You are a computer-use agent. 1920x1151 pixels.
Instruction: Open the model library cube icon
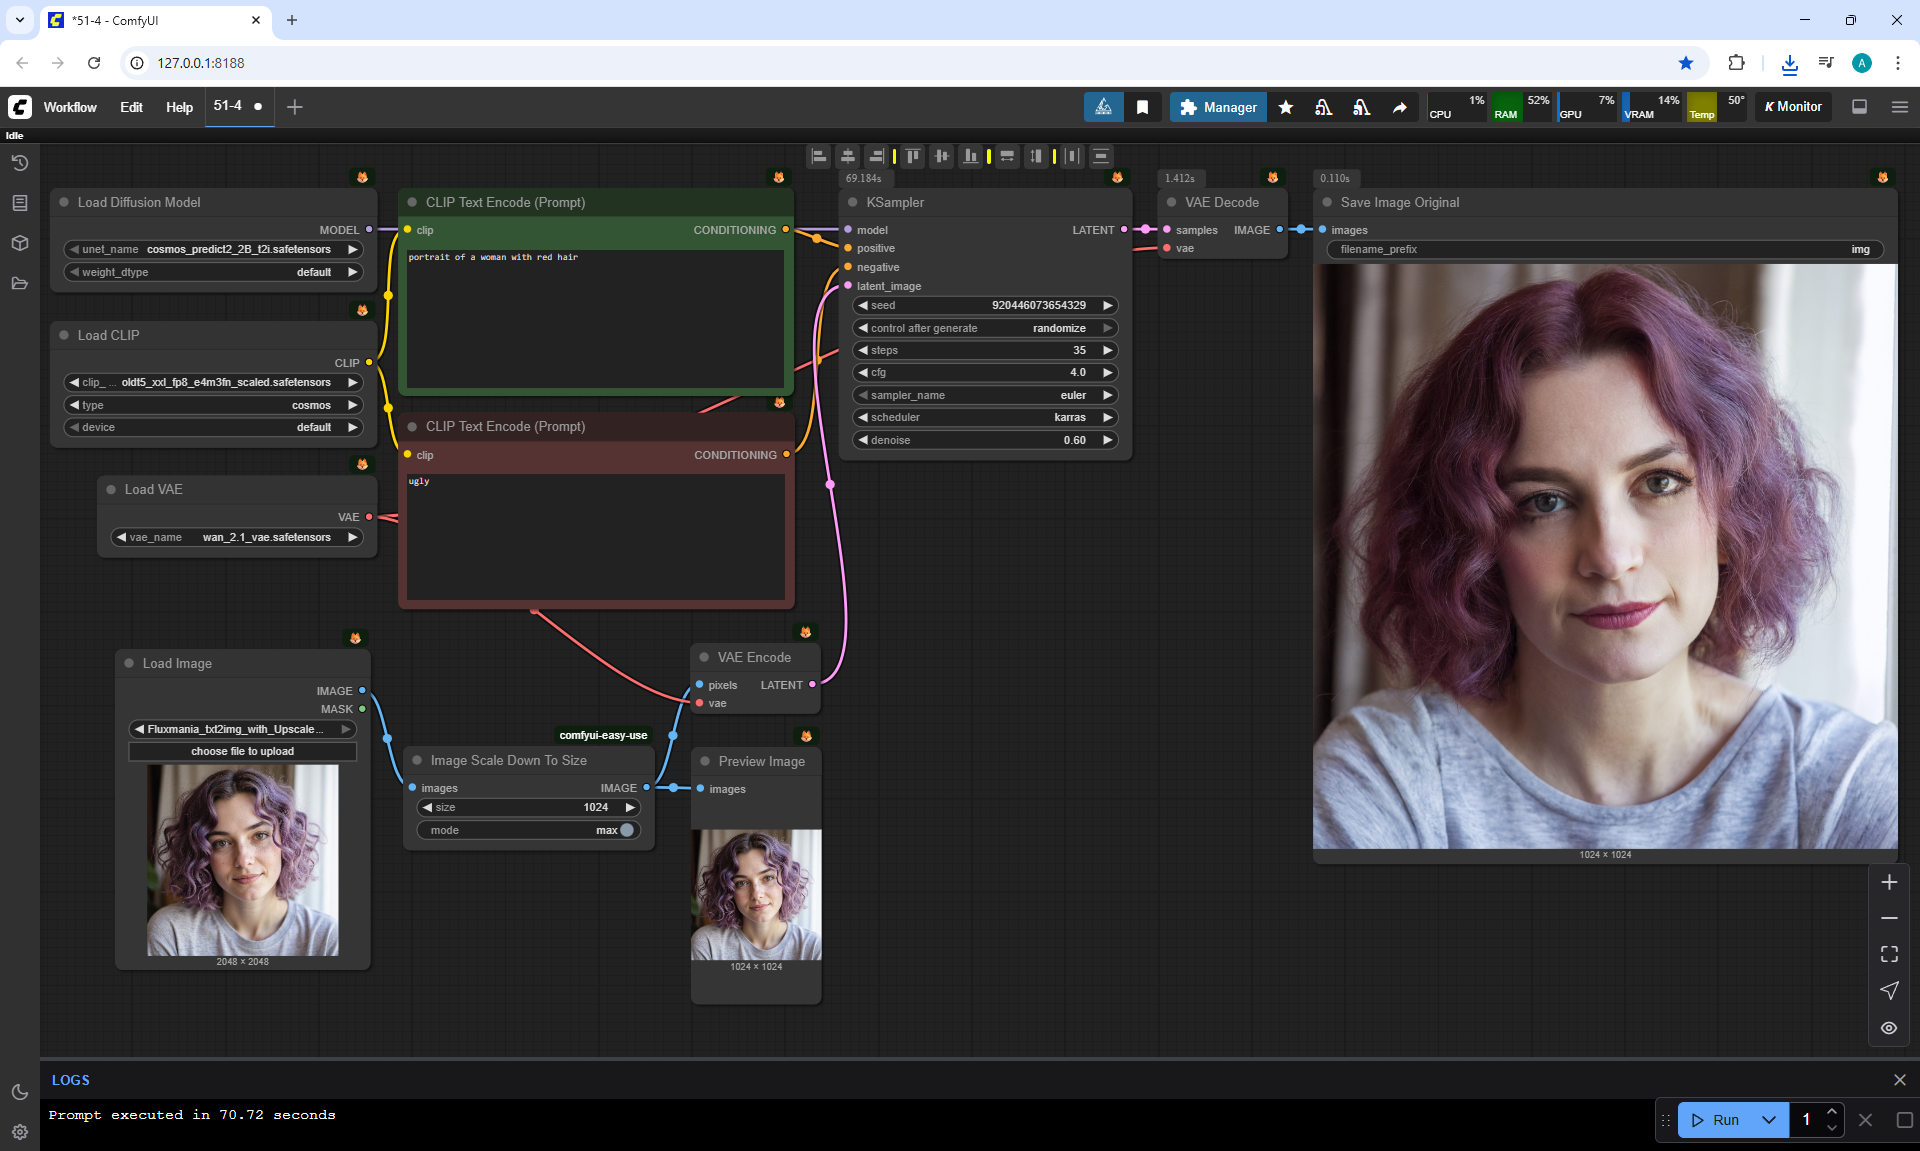pos(19,243)
